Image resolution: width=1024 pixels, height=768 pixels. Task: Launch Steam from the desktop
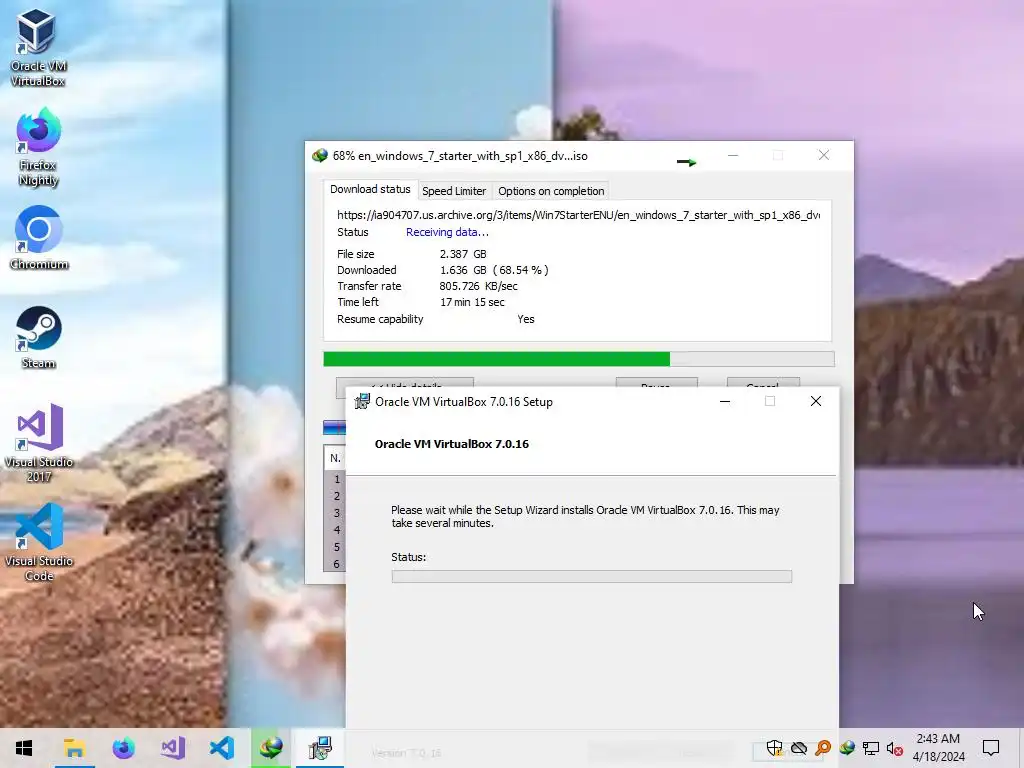coord(39,337)
